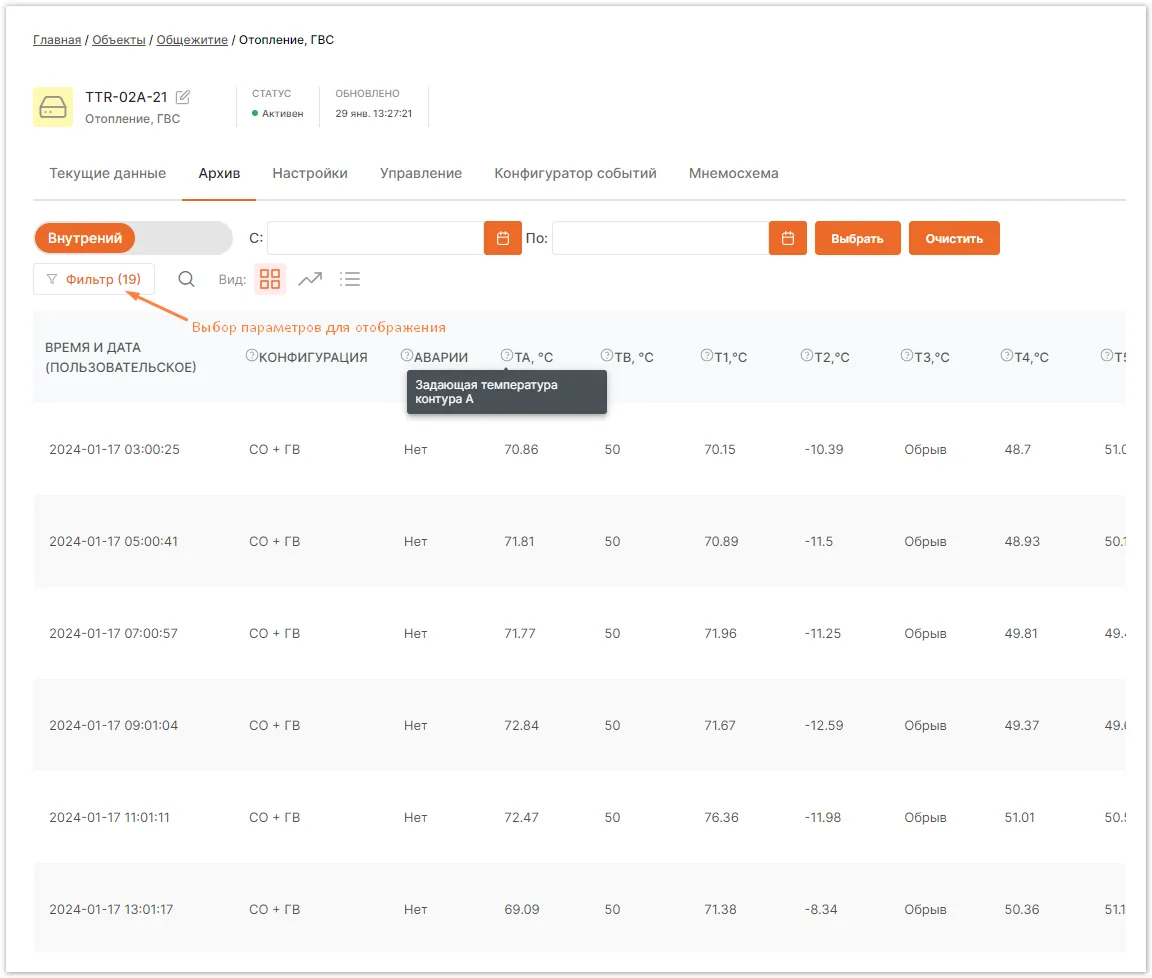This screenshot has height=978, width=1152.
Task: Follow the Общежитие breadcrumb link
Action: [x=192, y=40]
